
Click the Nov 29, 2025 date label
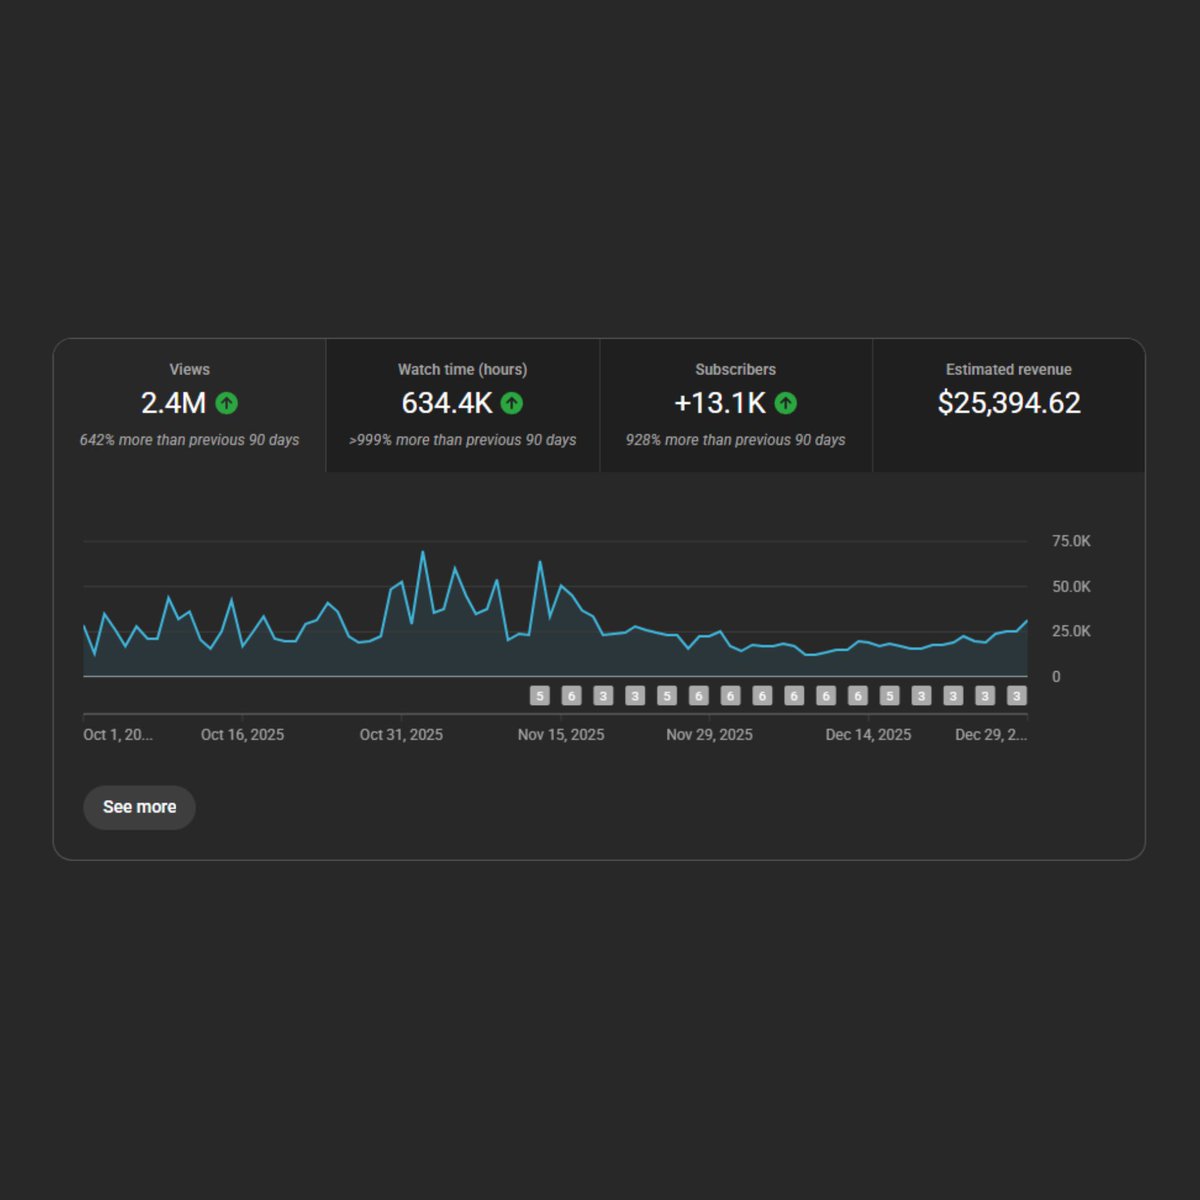click(x=709, y=735)
